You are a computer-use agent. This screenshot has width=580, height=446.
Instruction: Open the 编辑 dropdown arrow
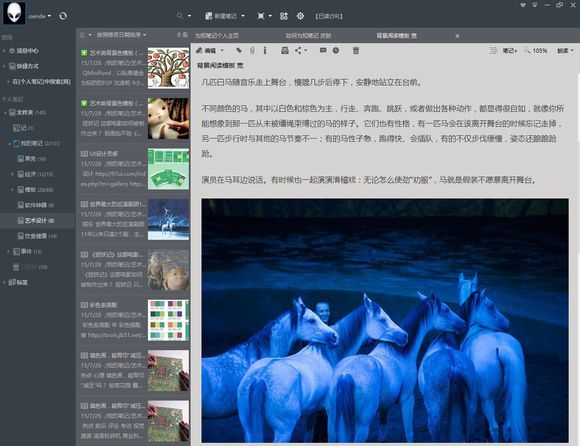(222, 51)
